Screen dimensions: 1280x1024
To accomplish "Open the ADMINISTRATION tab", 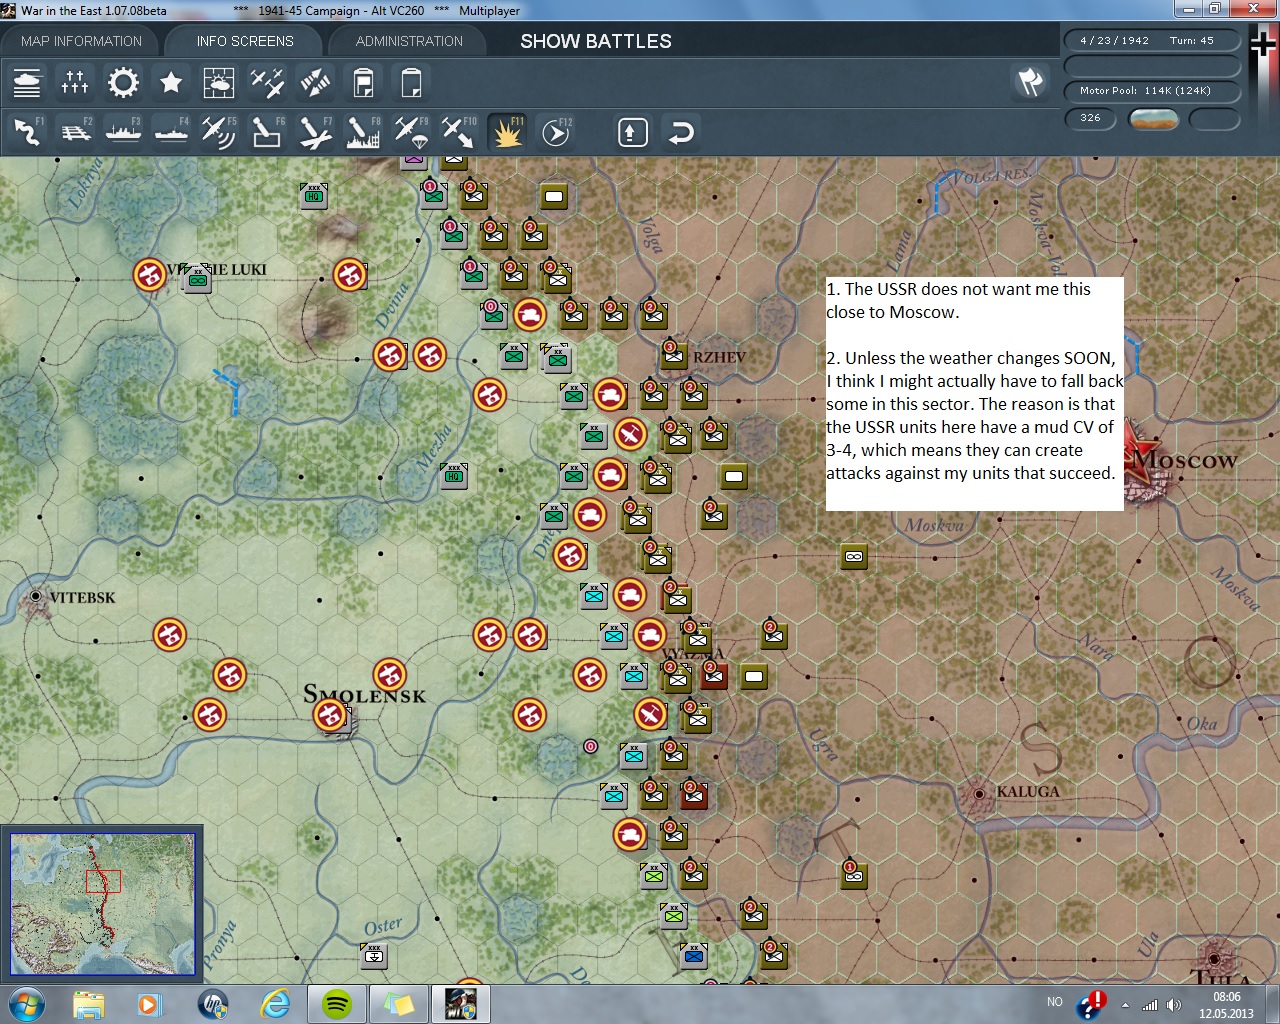I will (409, 41).
